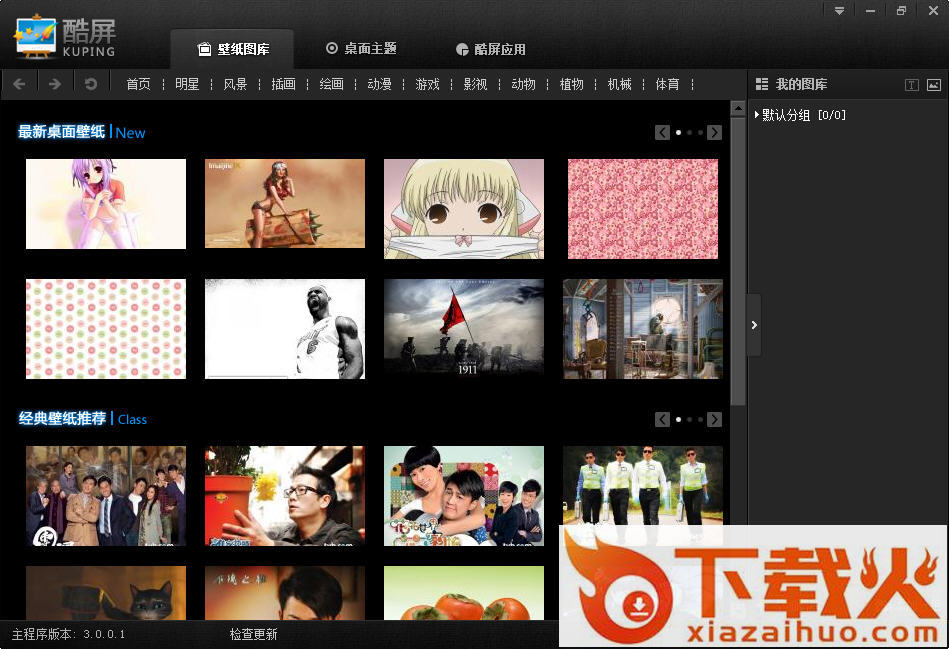Open the 酷屏应用 tab
Viewport: 949px width, 649px height.
(490, 49)
